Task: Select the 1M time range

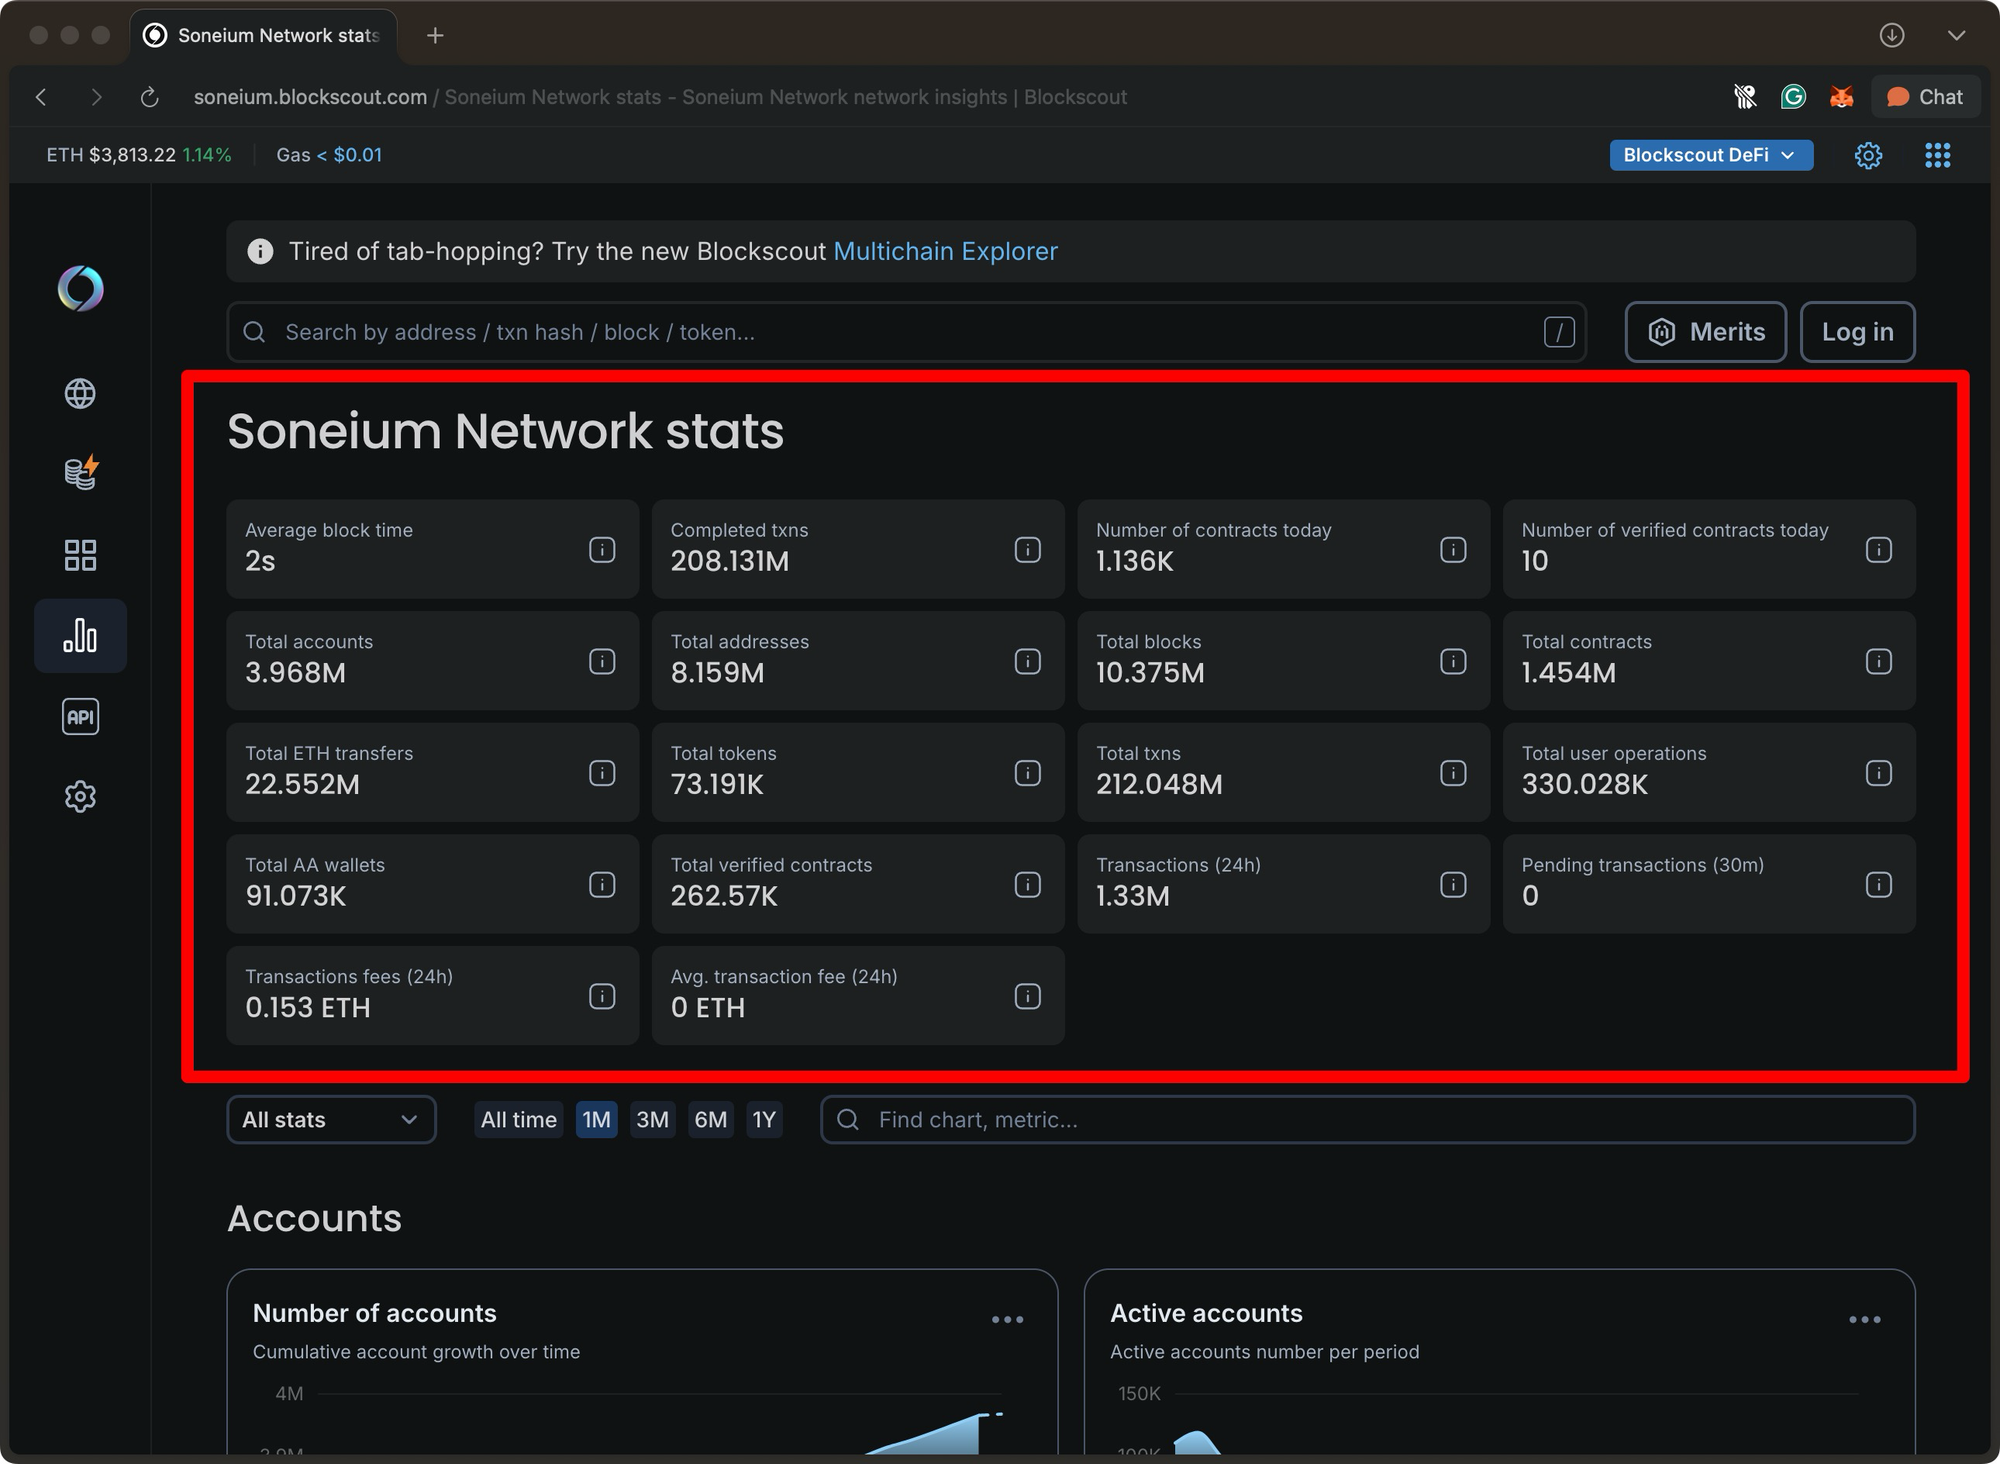Action: 597,1120
